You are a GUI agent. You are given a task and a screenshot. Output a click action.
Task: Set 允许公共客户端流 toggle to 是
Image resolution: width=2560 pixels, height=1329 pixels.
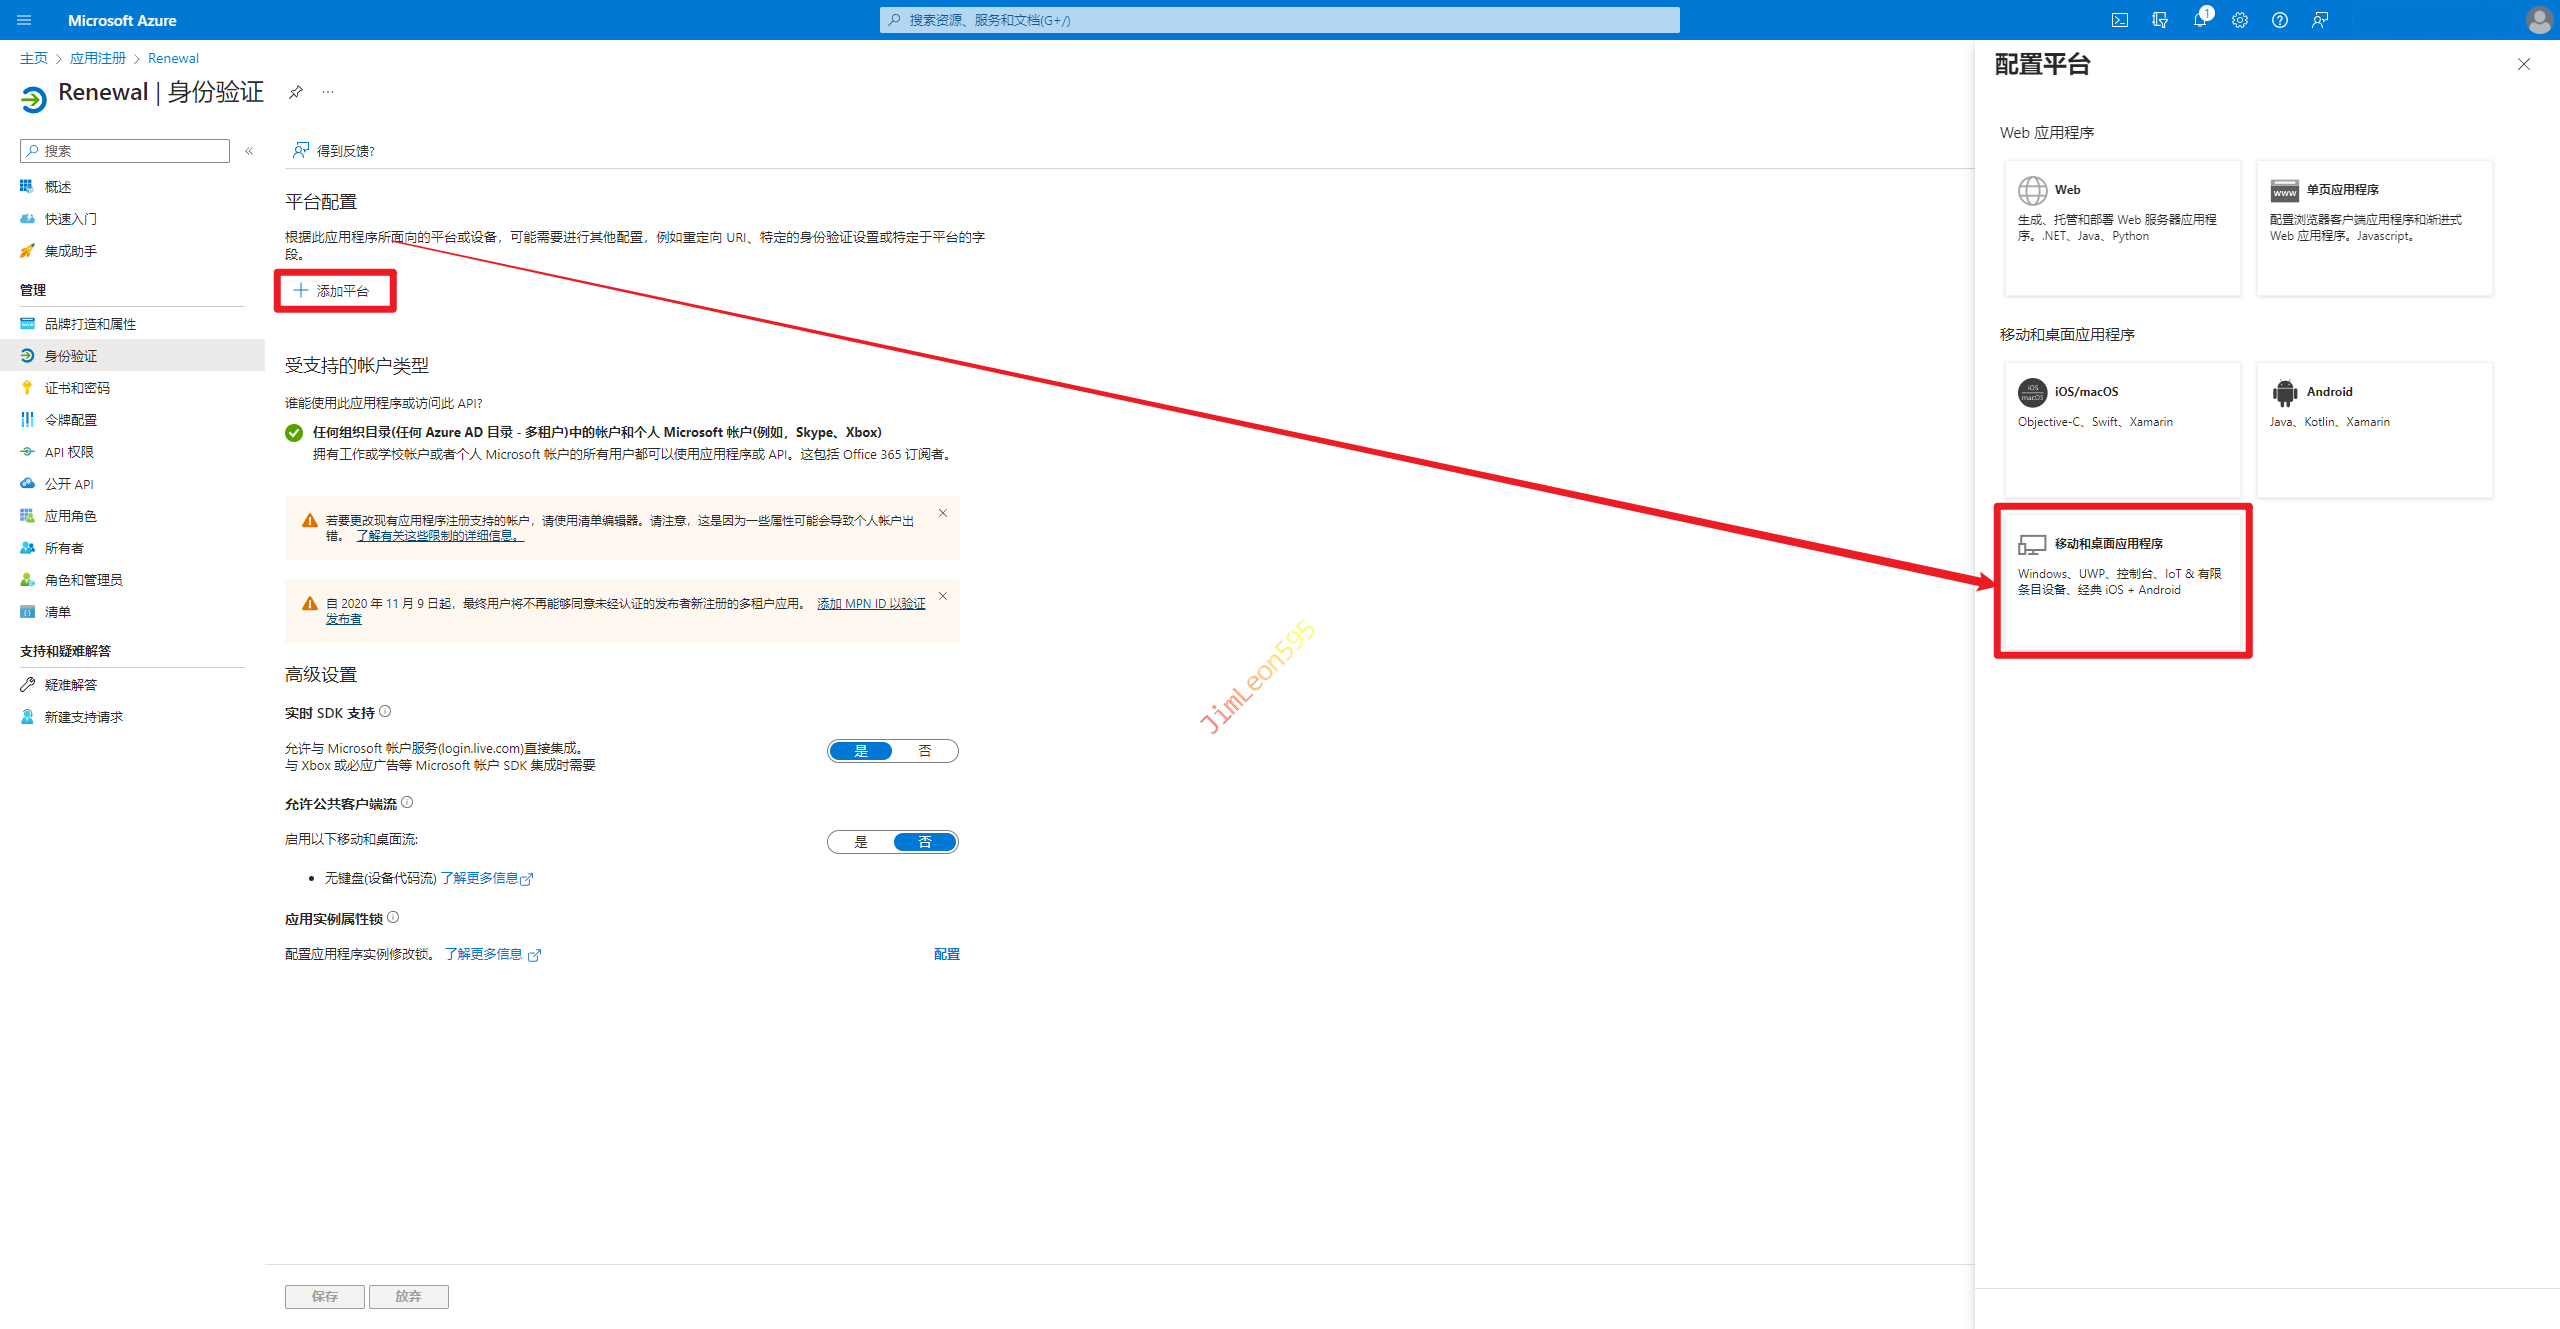861,842
